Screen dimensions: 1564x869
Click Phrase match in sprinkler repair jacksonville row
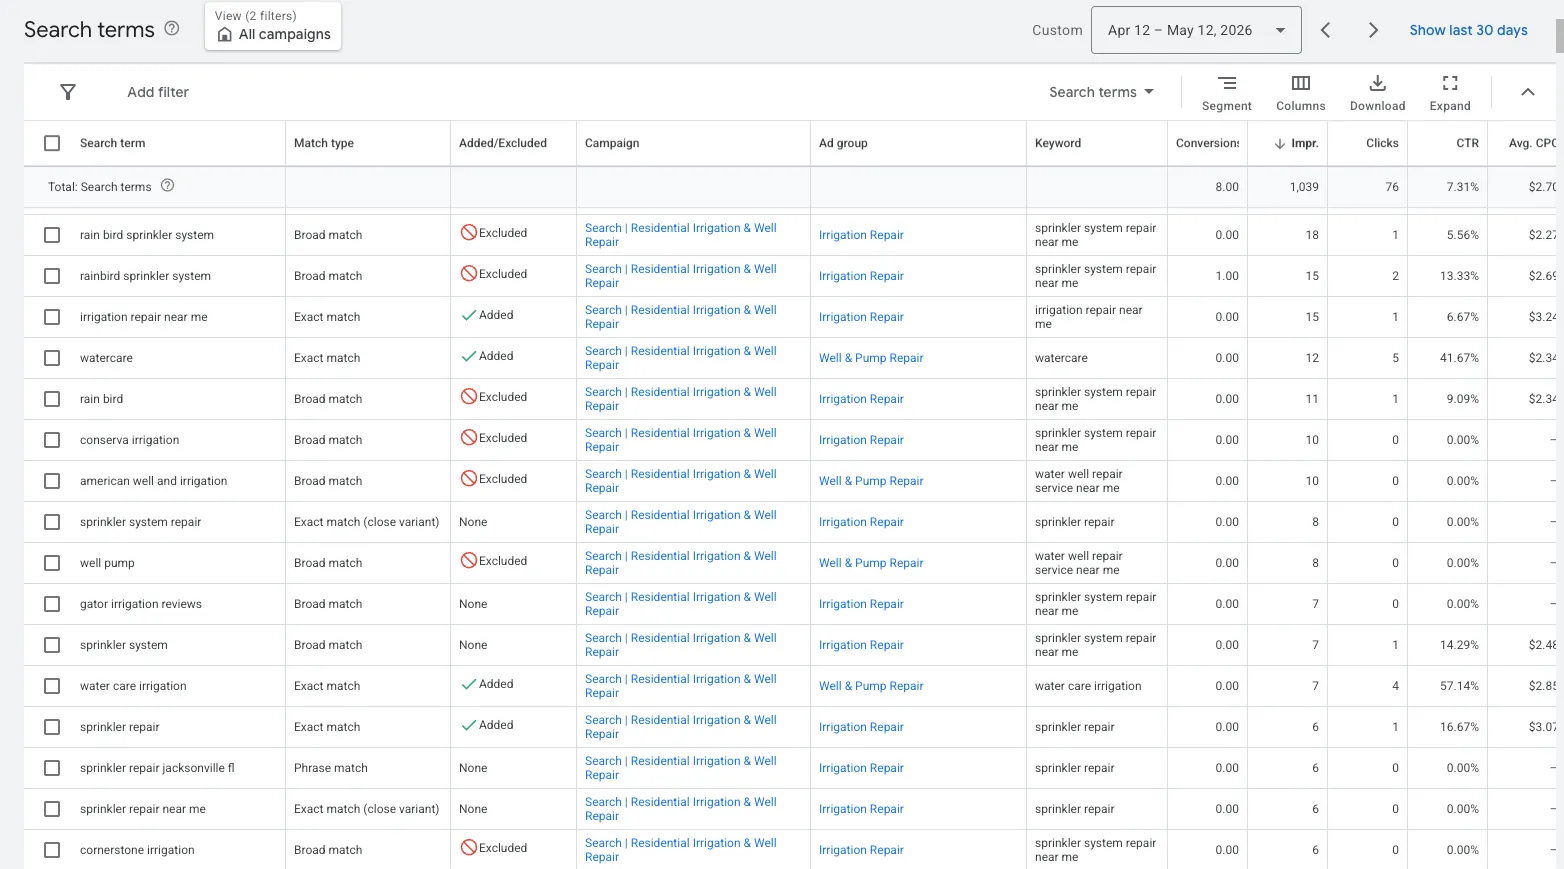pos(331,768)
